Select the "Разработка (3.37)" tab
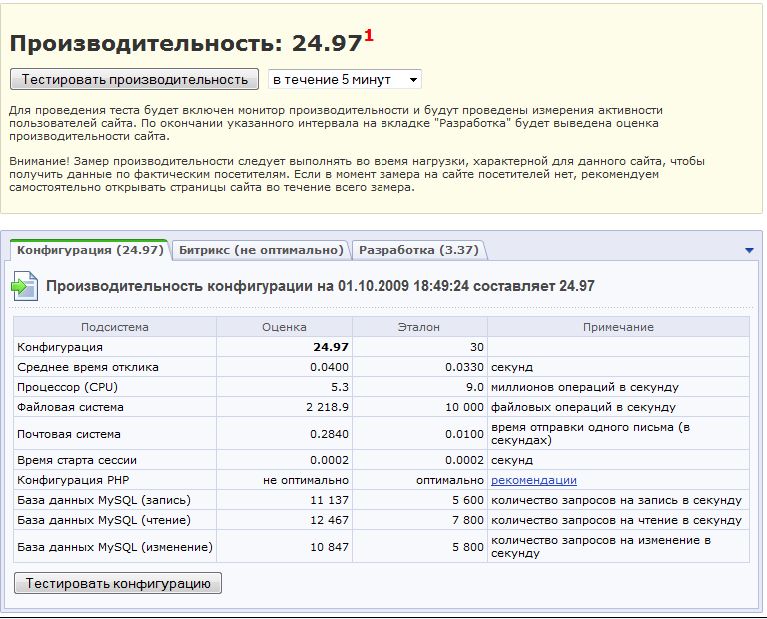The image size is (767, 619). (x=418, y=250)
